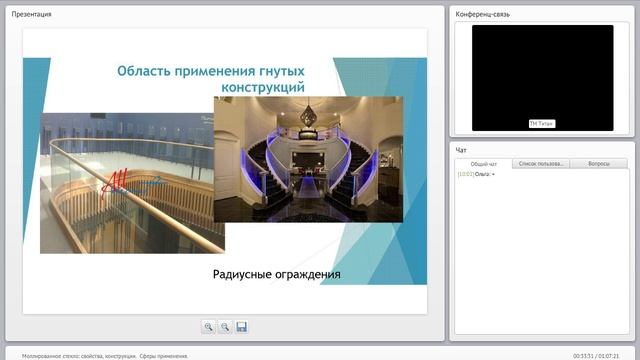This screenshot has width=640, height=360.
Task: Zoom in on the presentation slide
Action: click(208, 327)
